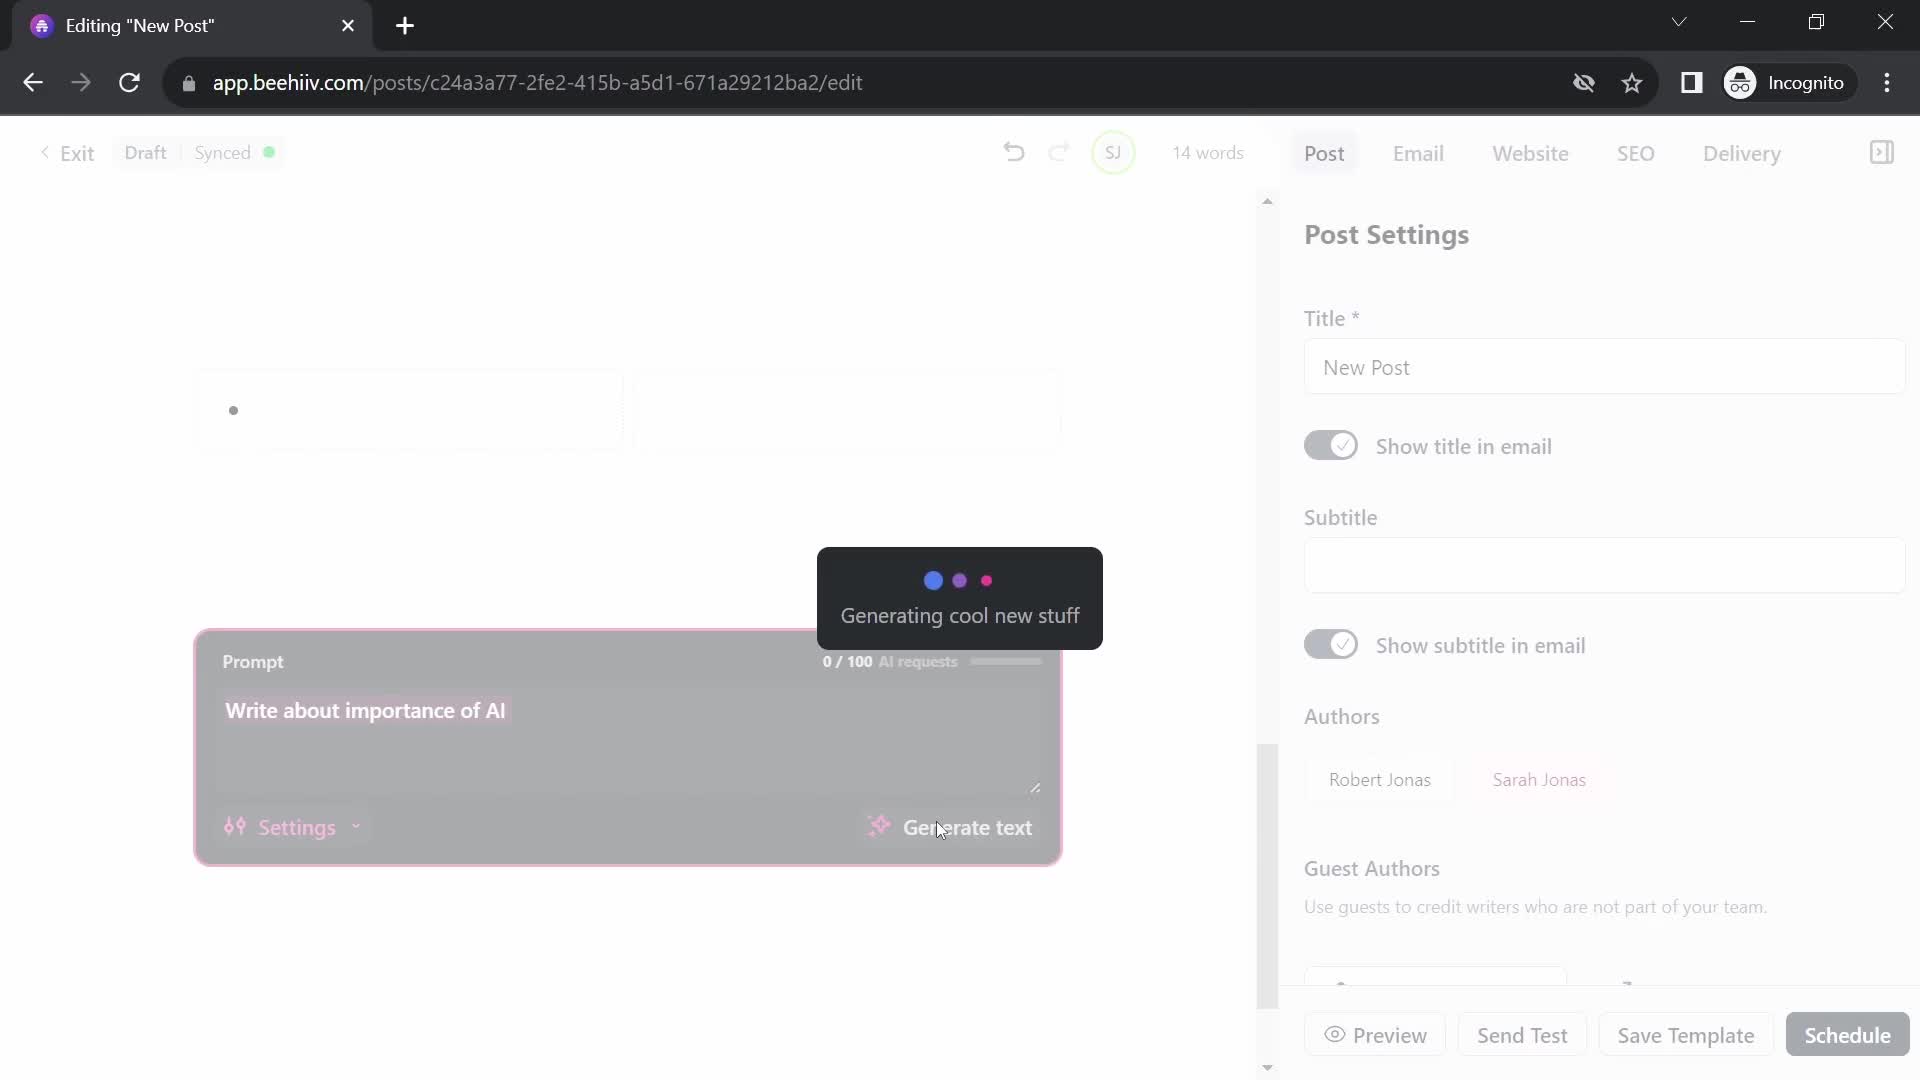Click the AI Generate text icon

click(x=878, y=825)
